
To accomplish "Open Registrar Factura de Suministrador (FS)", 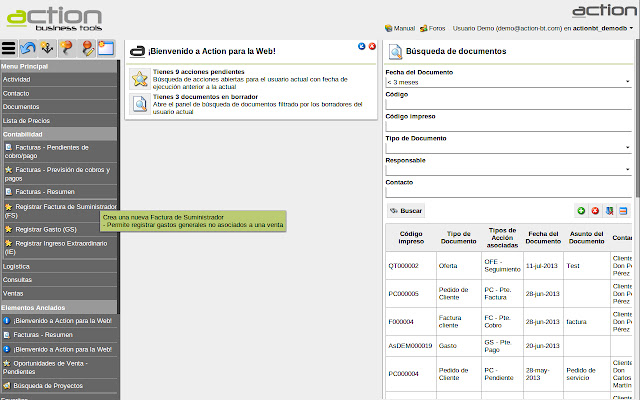I will 60,211.
